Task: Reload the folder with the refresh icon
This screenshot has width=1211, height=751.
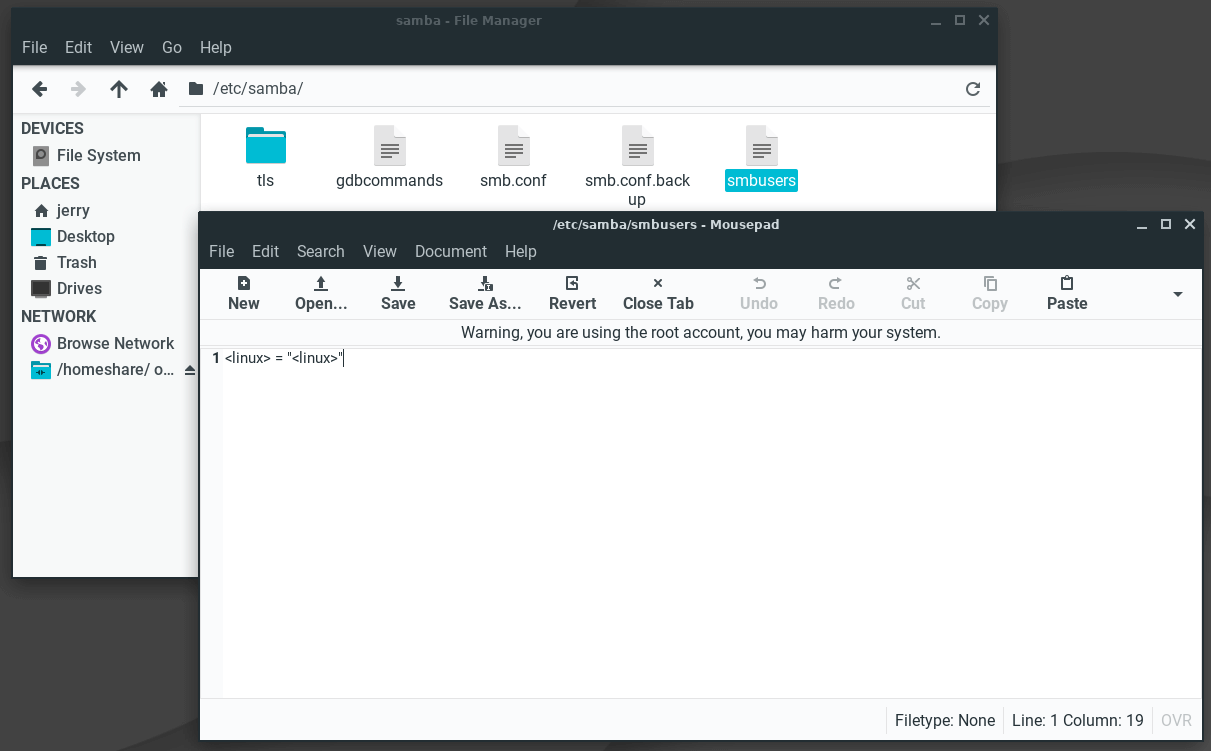Action: click(972, 89)
